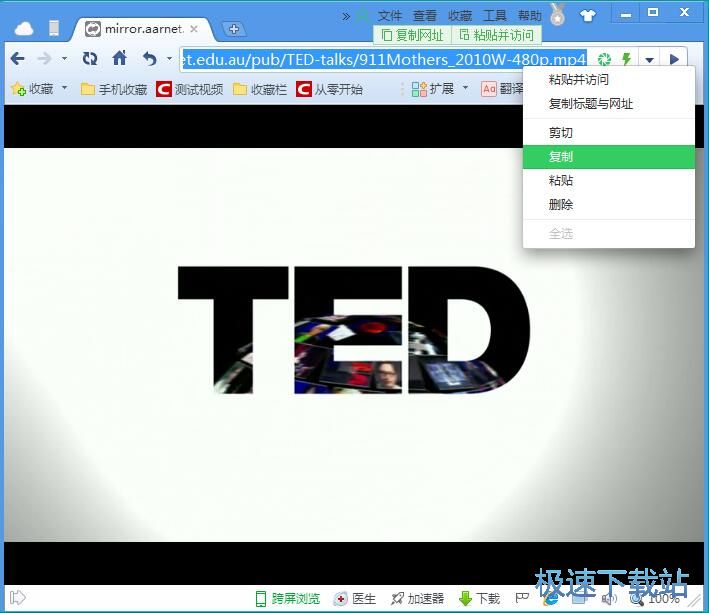Open the 收藏栏 bookmark folder
The height and width of the screenshot is (613, 709).
(260, 90)
